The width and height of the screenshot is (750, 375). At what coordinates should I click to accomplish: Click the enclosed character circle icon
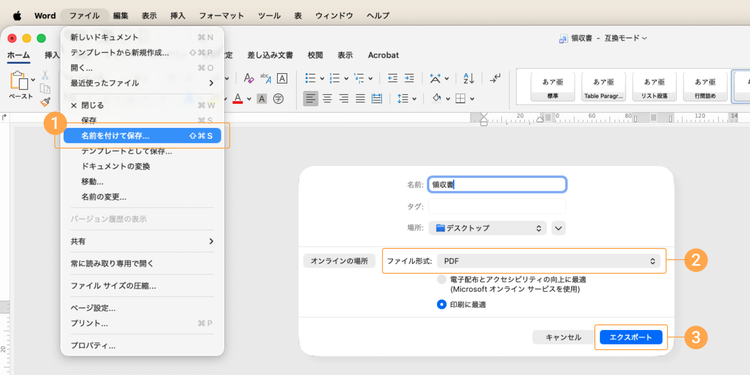[x=278, y=99]
